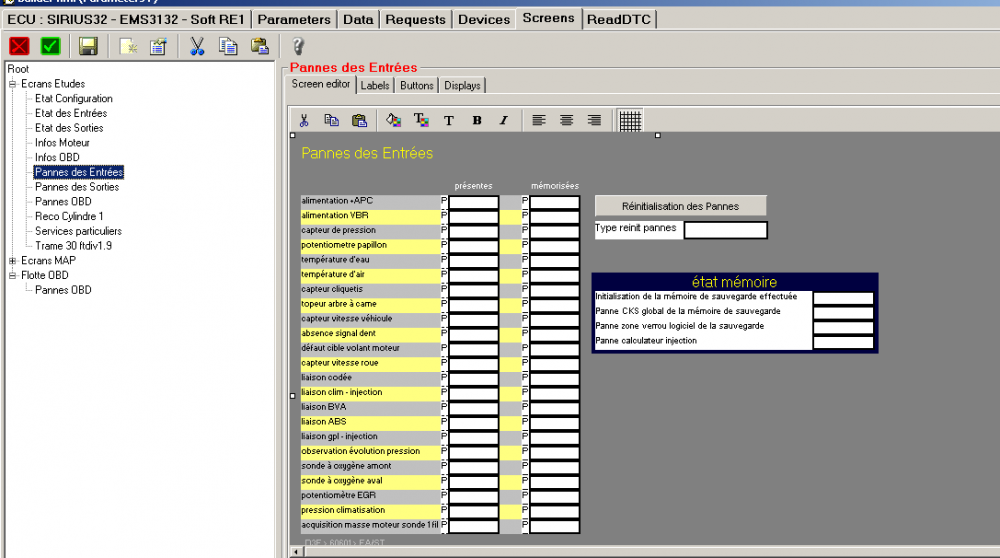Toggle italic formatting

tap(504, 121)
